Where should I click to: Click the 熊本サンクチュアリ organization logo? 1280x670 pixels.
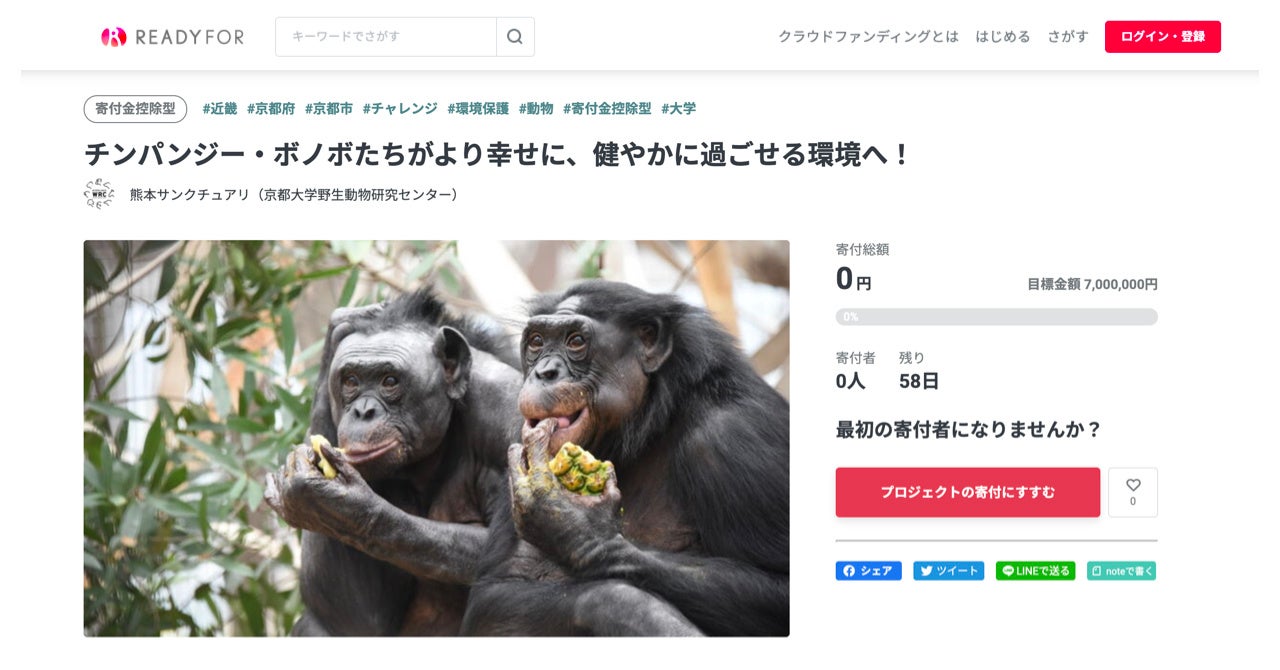coord(99,194)
